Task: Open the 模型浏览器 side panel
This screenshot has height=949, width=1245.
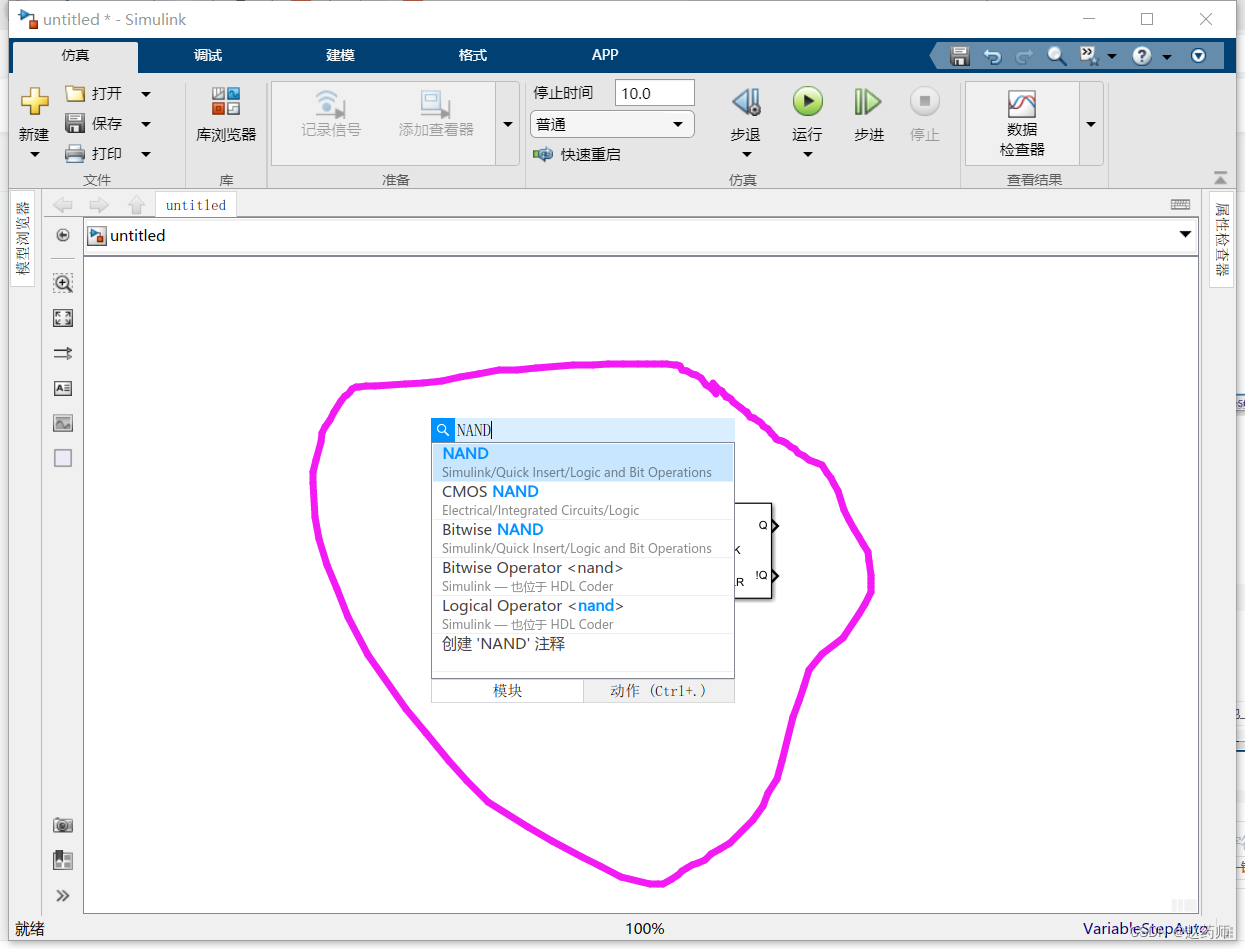Action: click(x=22, y=238)
